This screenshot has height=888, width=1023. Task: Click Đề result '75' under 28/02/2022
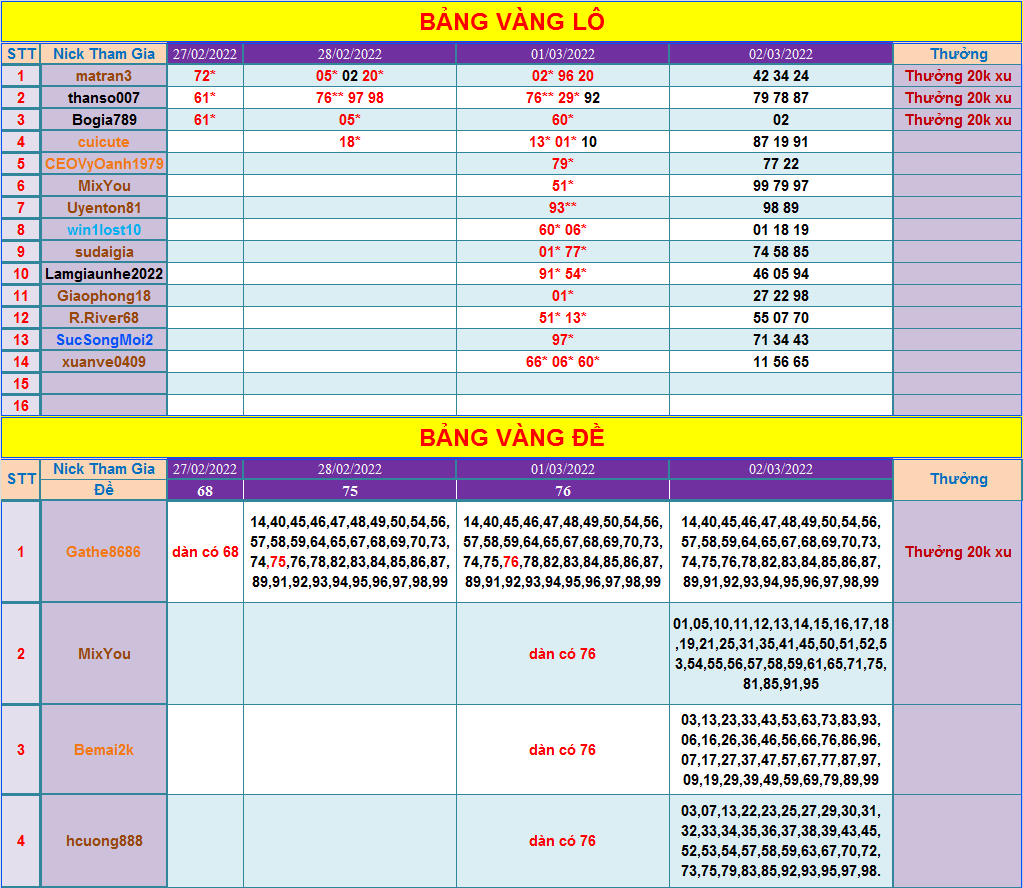coord(350,491)
